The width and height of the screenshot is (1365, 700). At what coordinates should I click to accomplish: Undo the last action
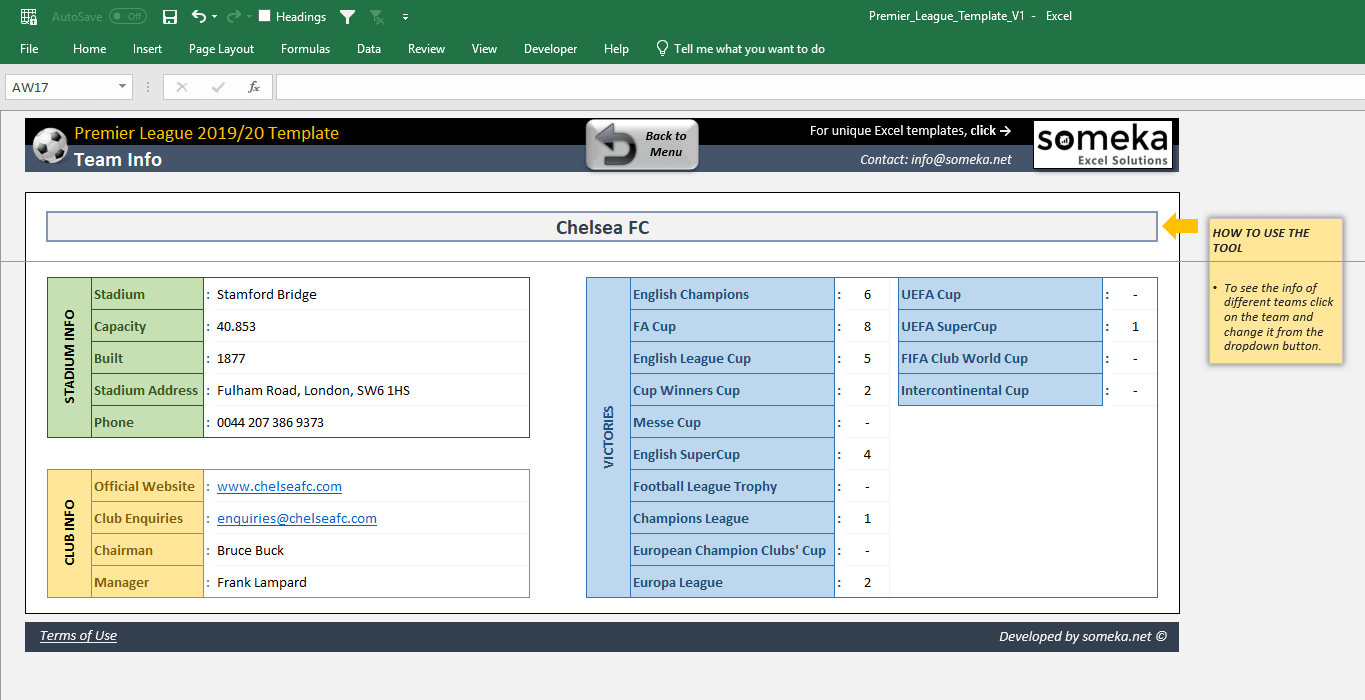pyautogui.click(x=199, y=16)
